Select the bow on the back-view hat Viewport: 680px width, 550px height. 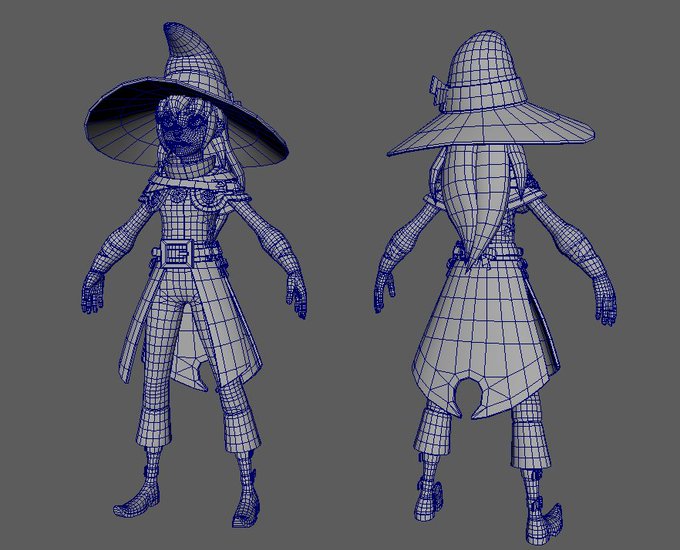pyautogui.click(x=440, y=93)
